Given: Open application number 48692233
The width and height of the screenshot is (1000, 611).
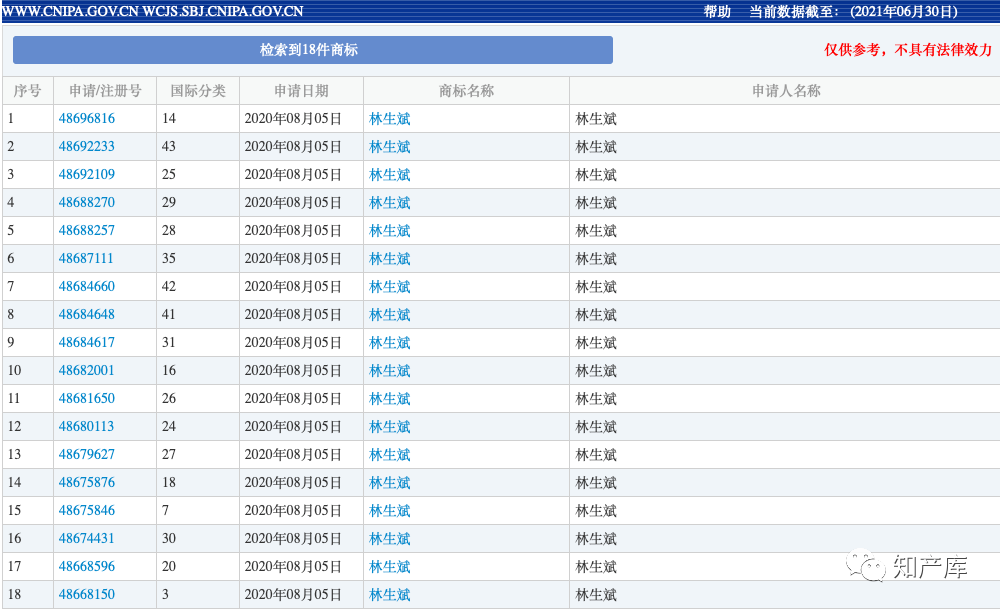Looking at the screenshot, I should [x=86, y=147].
